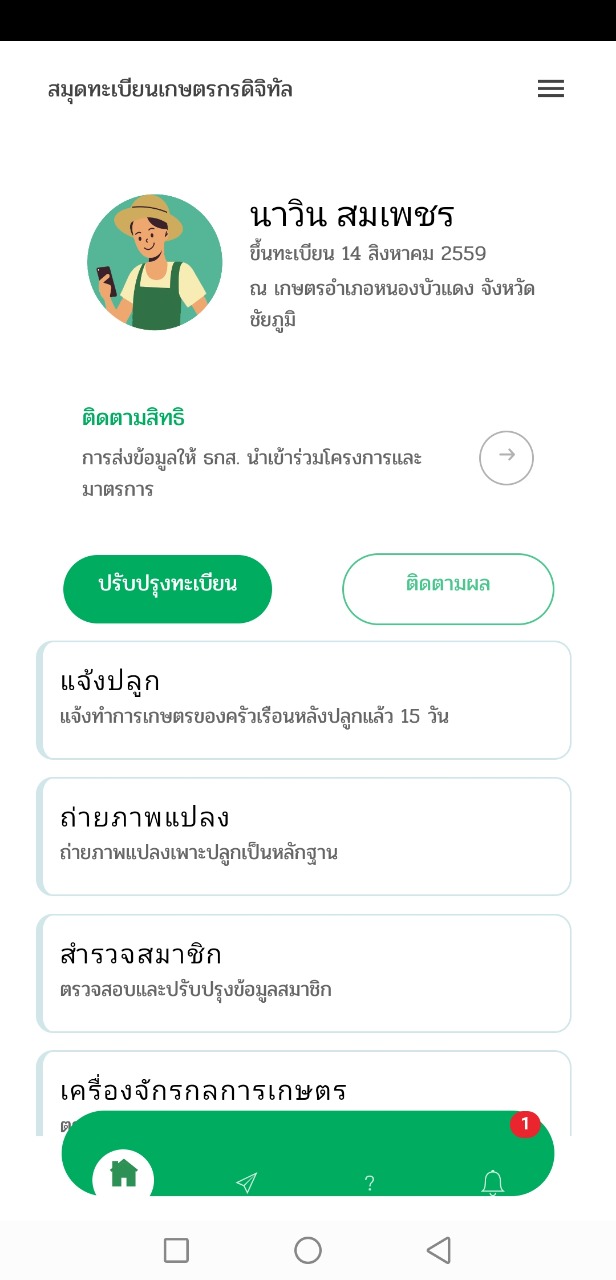
Task: Open the แจ้งปลูก card
Action: 304,699
